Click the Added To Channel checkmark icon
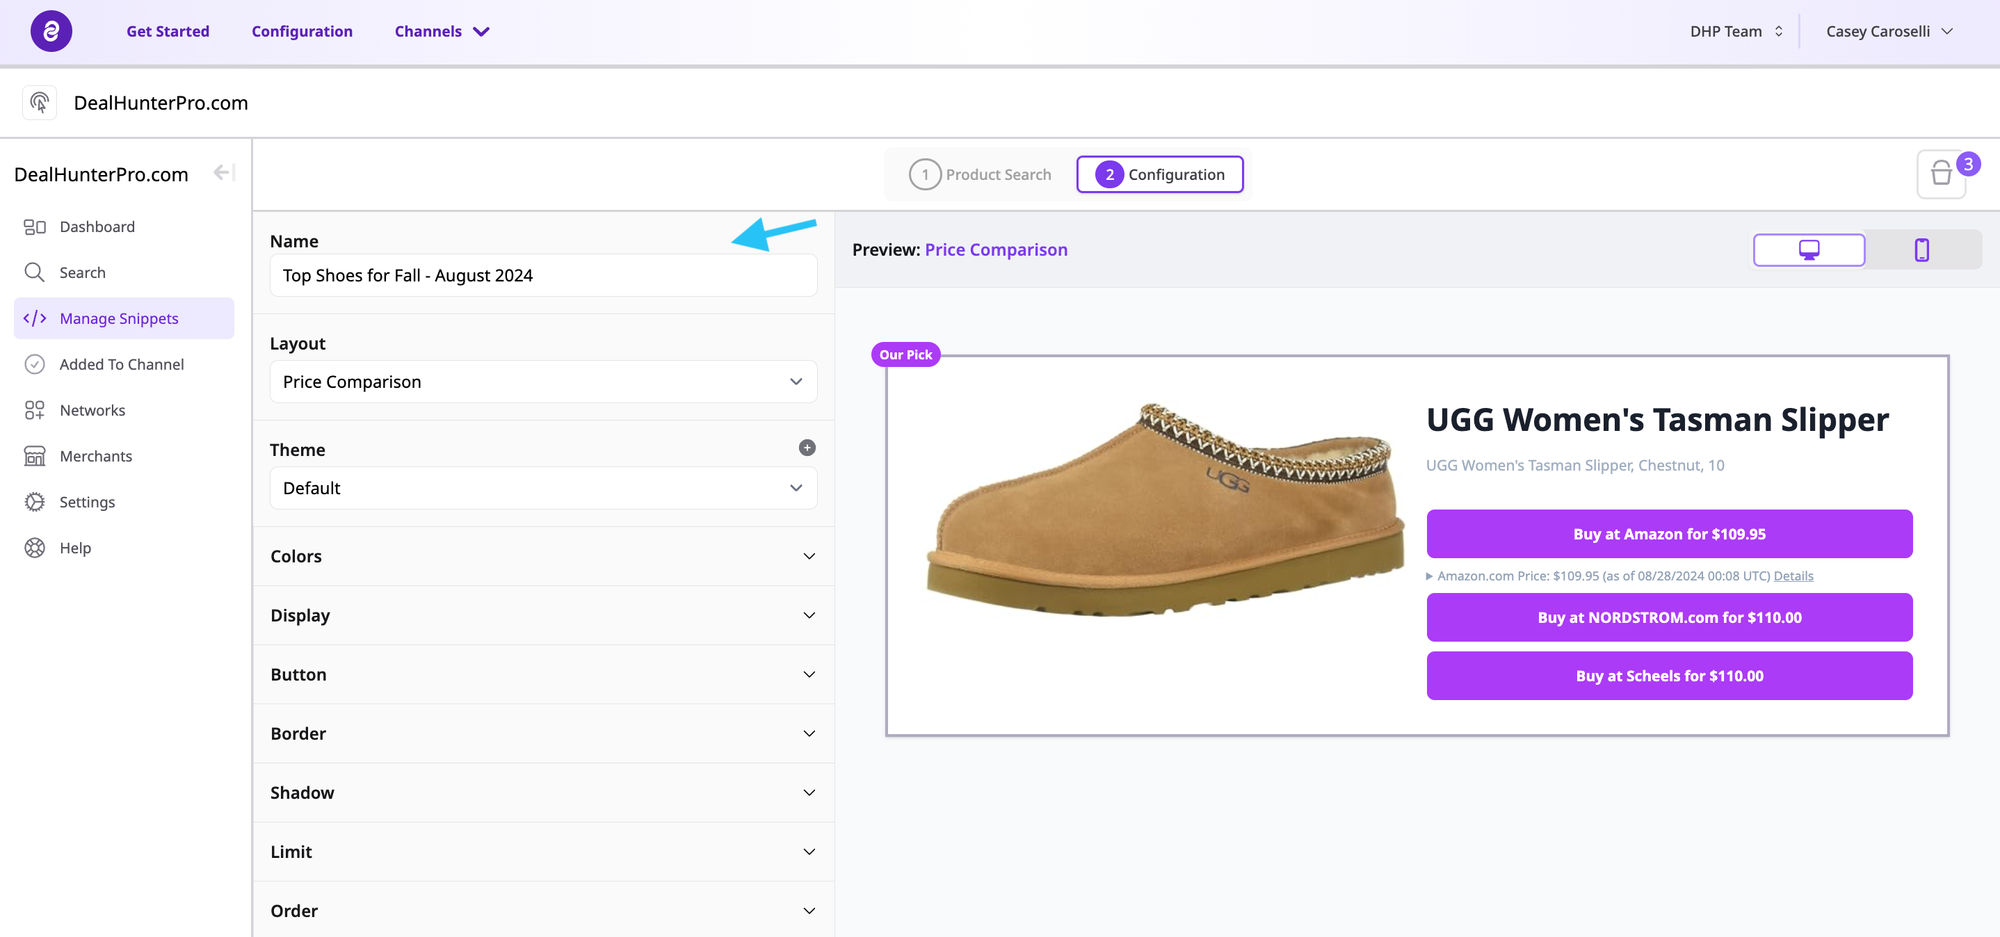 coord(35,364)
